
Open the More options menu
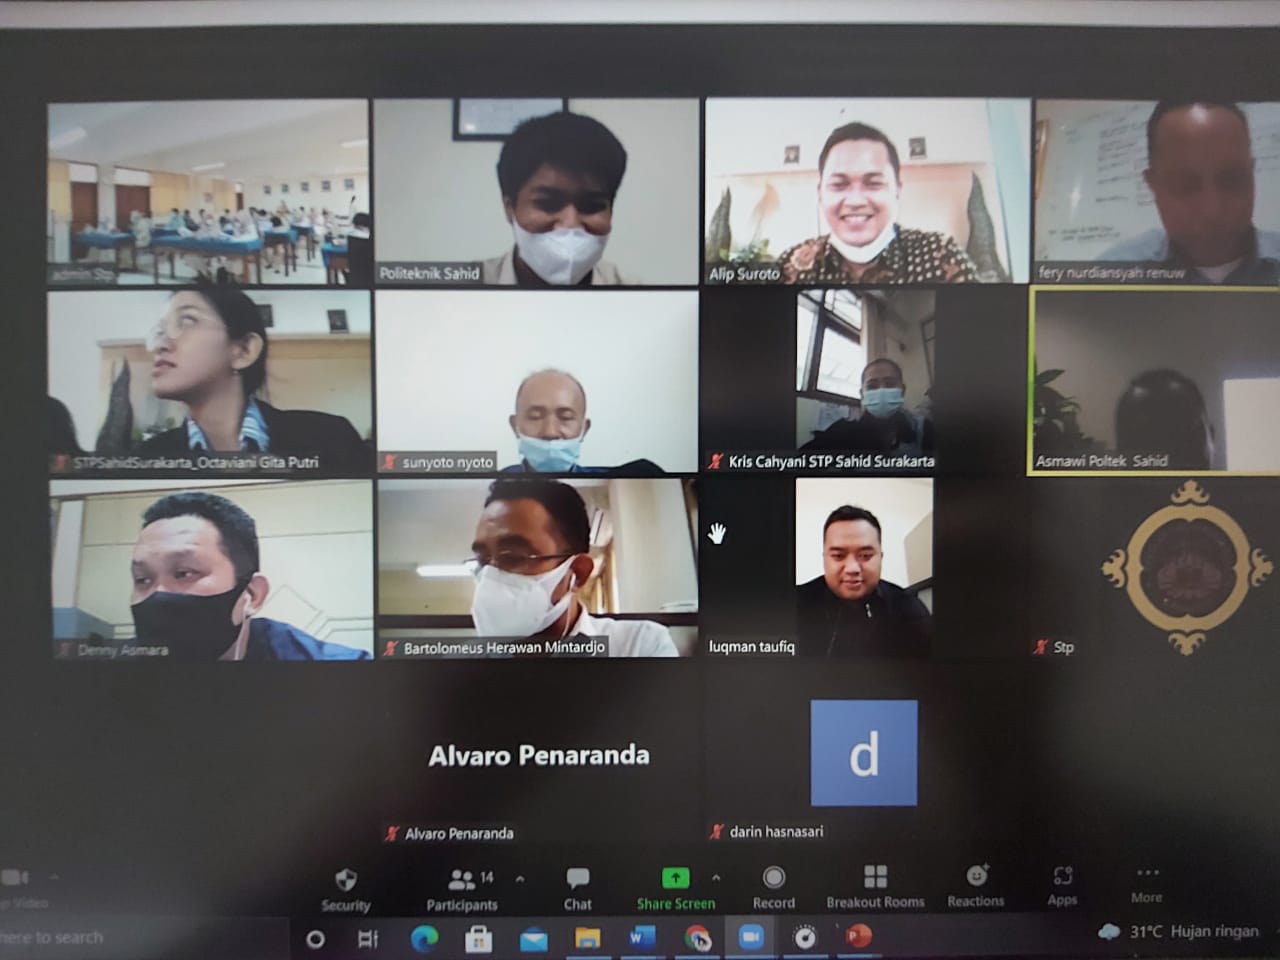1147,885
